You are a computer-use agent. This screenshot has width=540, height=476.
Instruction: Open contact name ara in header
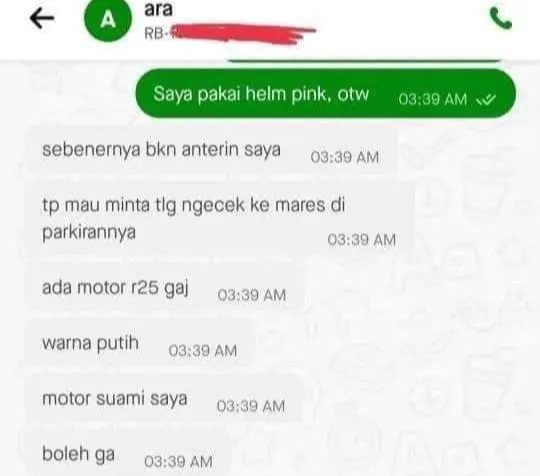click(158, 9)
